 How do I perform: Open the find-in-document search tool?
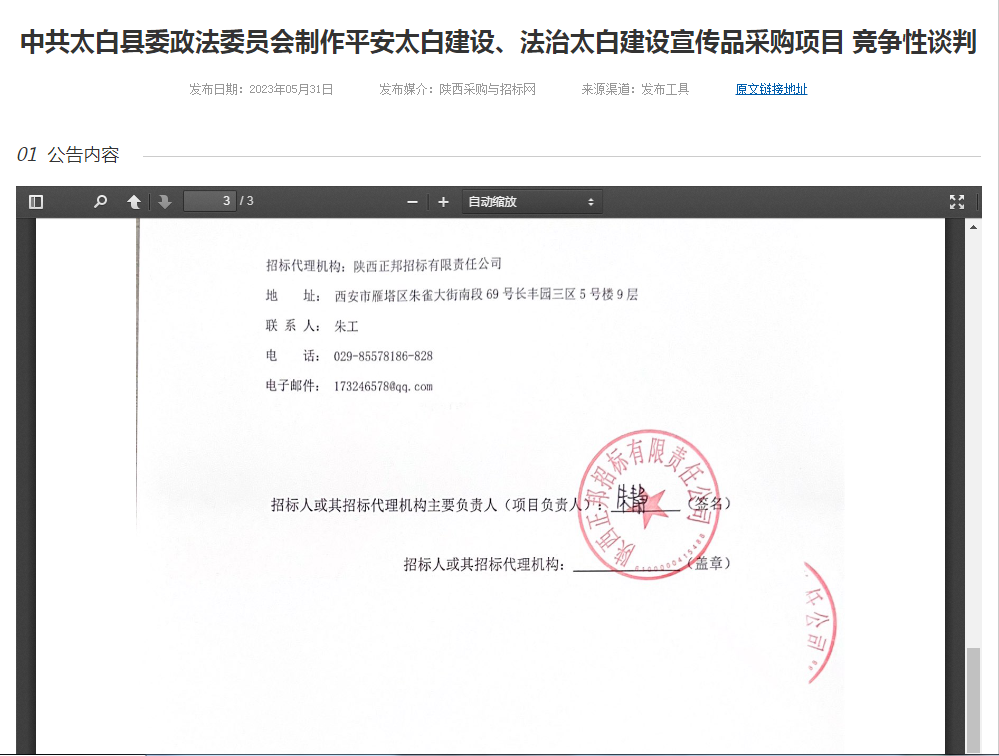point(100,202)
